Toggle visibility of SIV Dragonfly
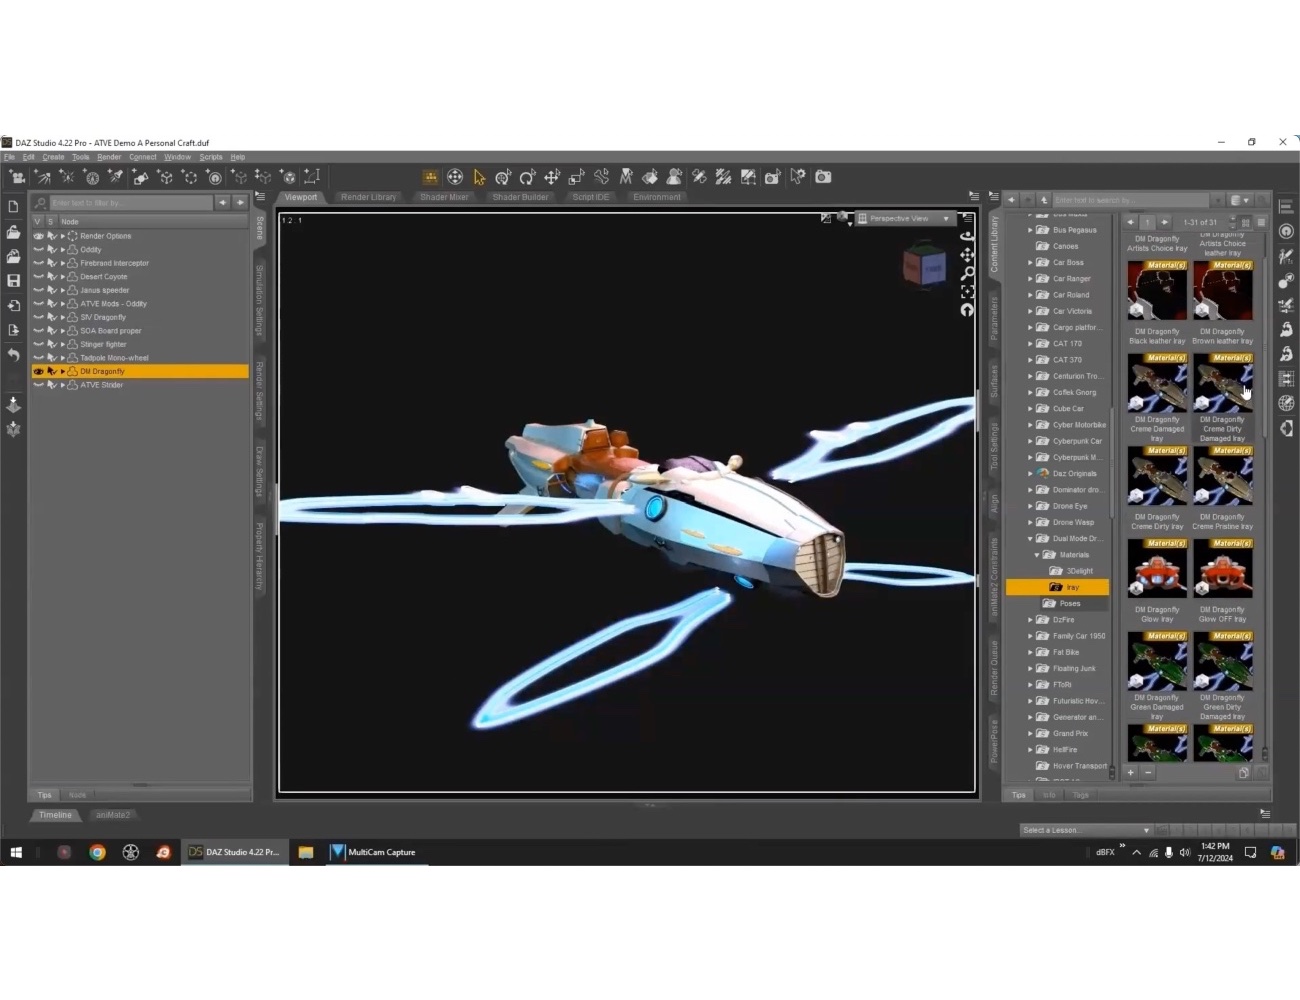Screen dimensions: 1300x1000 tap(38, 317)
